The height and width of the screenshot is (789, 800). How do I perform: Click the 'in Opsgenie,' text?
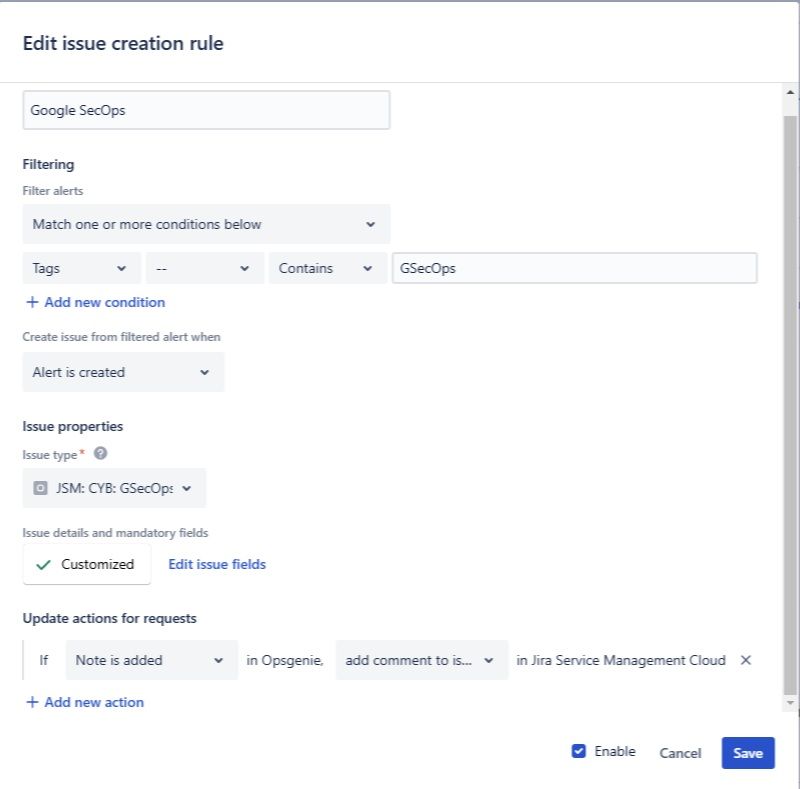(285, 660)
